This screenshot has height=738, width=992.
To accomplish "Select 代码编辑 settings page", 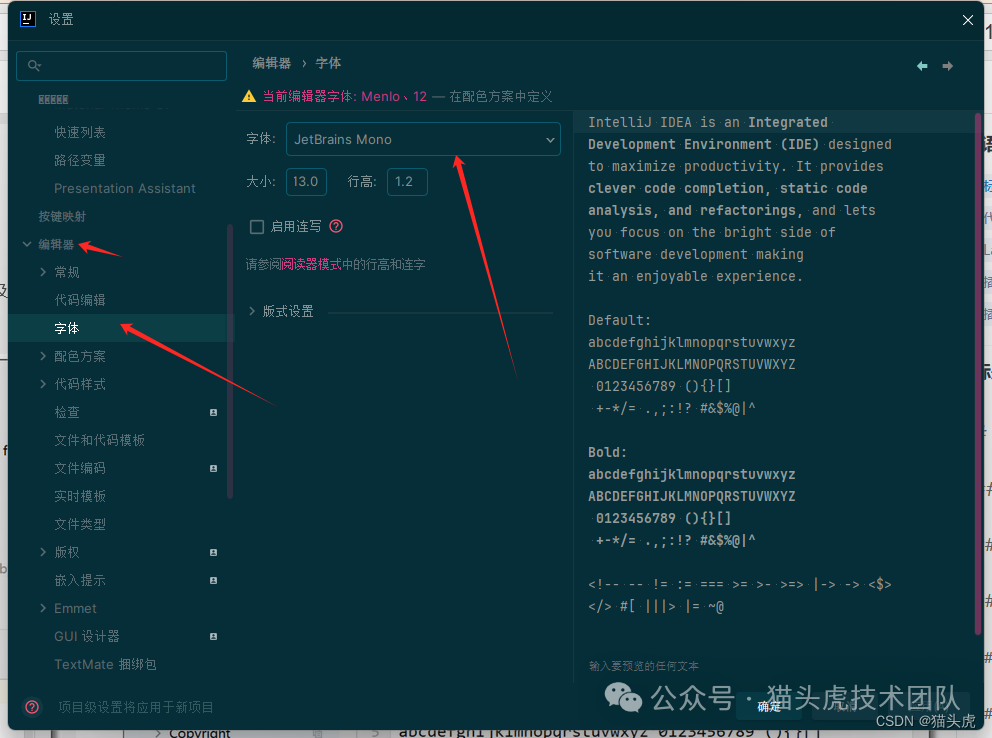I will click(80, 300).
